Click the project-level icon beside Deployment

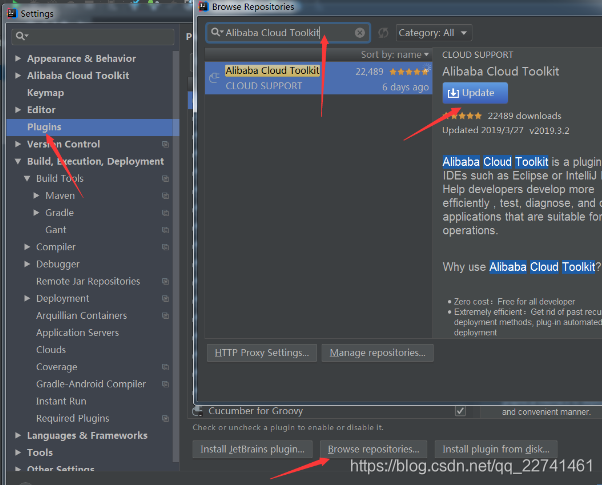(165, 298)
